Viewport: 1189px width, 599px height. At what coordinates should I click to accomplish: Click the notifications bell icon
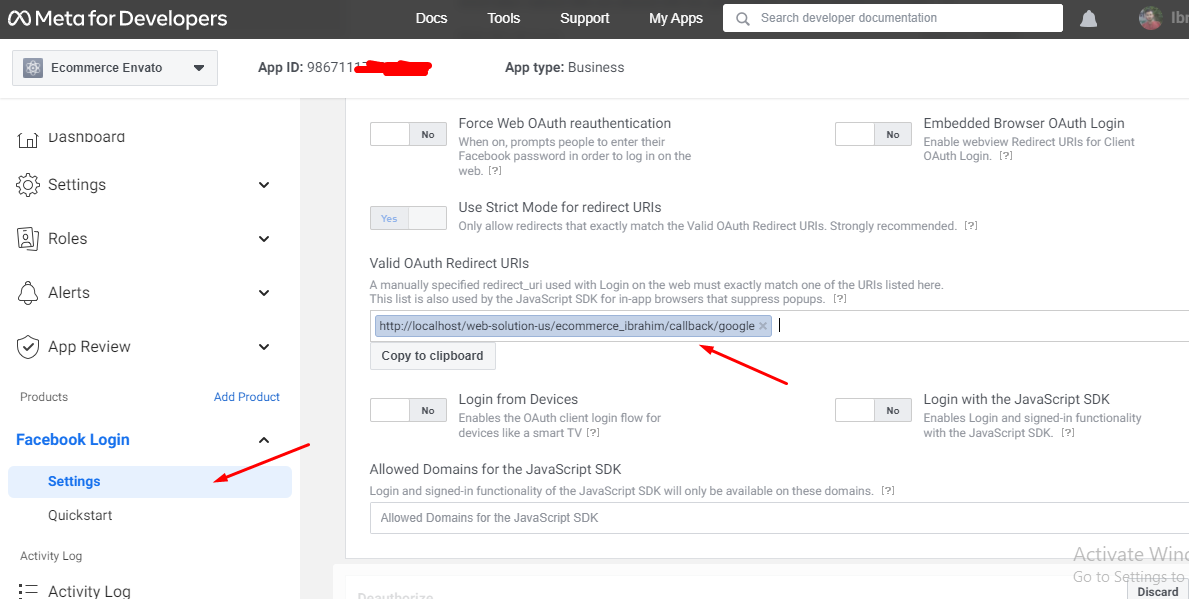tap(1089, 19)
